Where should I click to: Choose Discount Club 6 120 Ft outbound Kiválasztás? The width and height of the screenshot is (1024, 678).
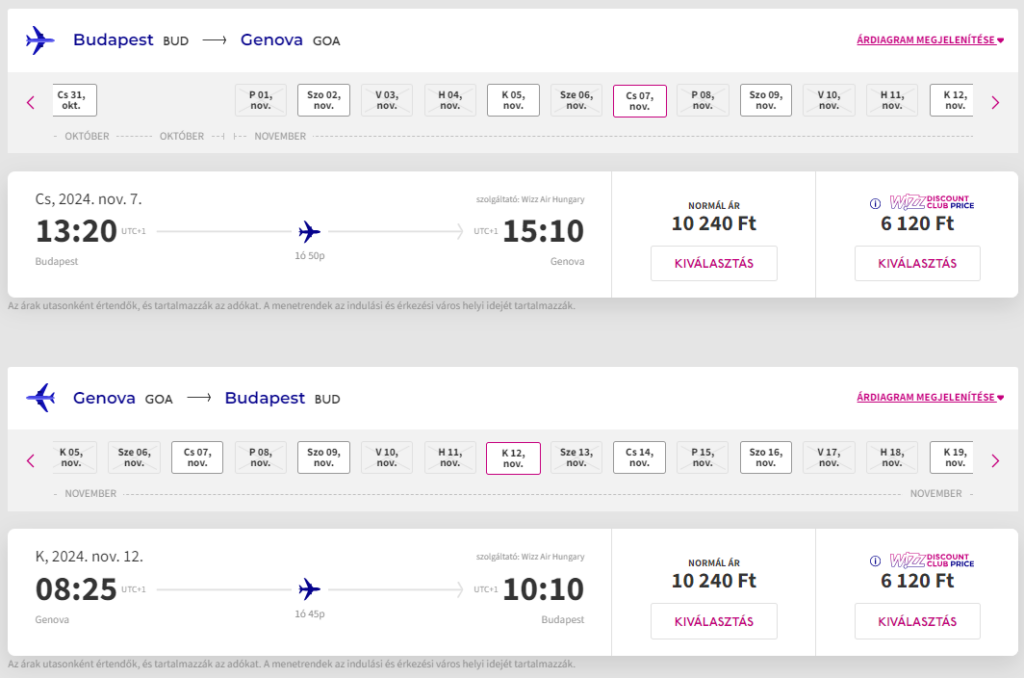pos(917,263)
